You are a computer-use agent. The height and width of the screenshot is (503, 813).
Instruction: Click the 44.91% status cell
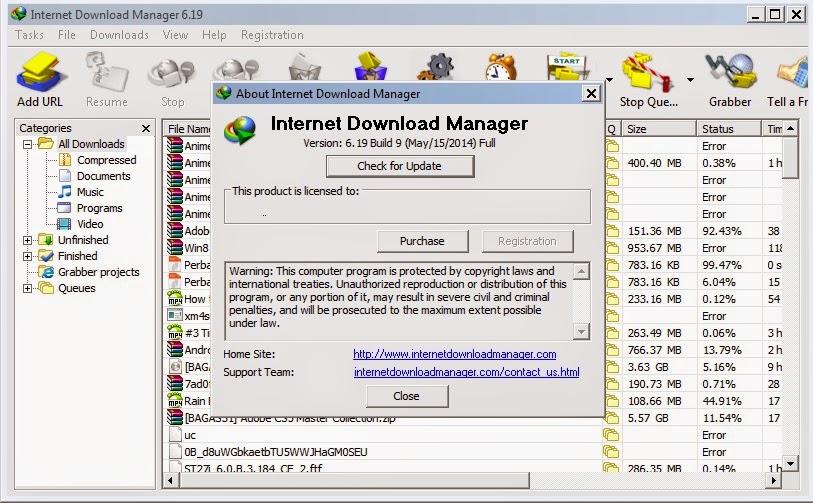coord(722,401)
